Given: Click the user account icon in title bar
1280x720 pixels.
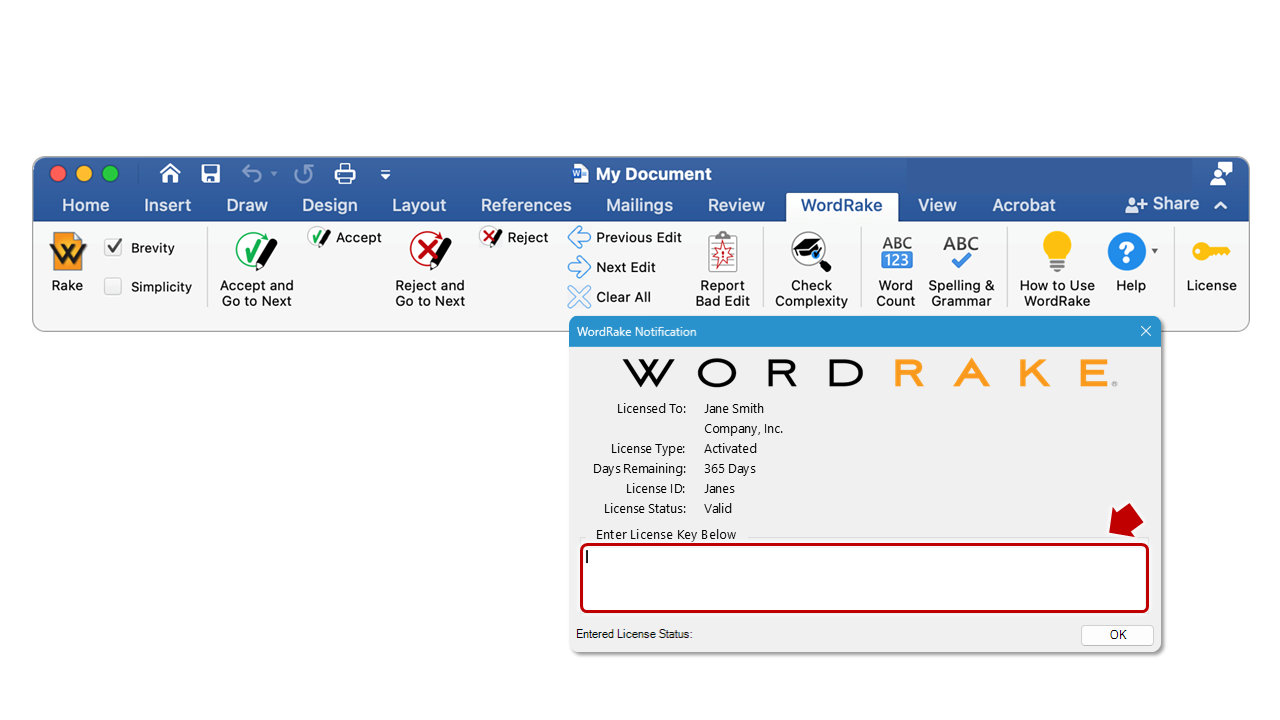Looking at the screenshot, I should tap(1221, 174).
